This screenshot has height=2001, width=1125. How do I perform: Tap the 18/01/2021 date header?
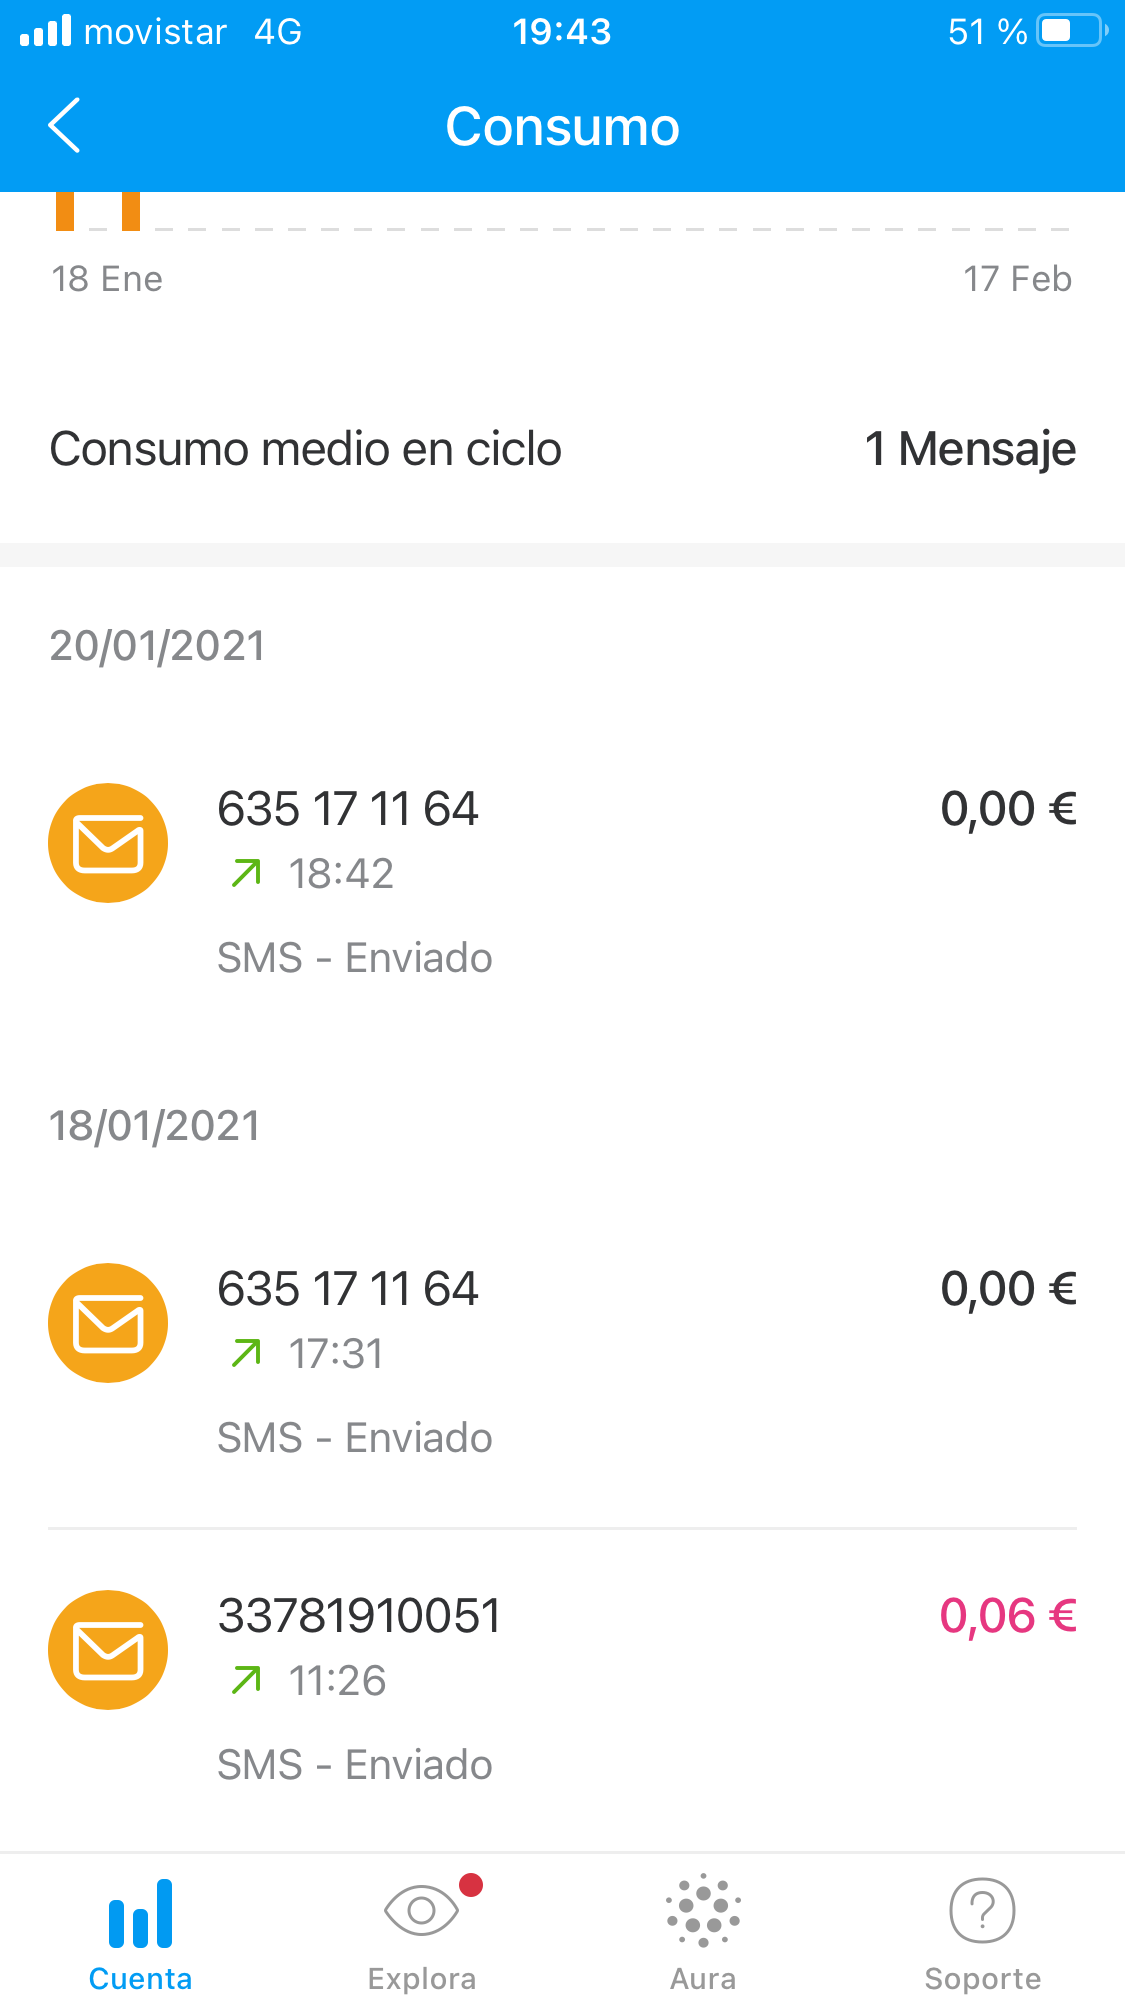(x=155, y=1126)
